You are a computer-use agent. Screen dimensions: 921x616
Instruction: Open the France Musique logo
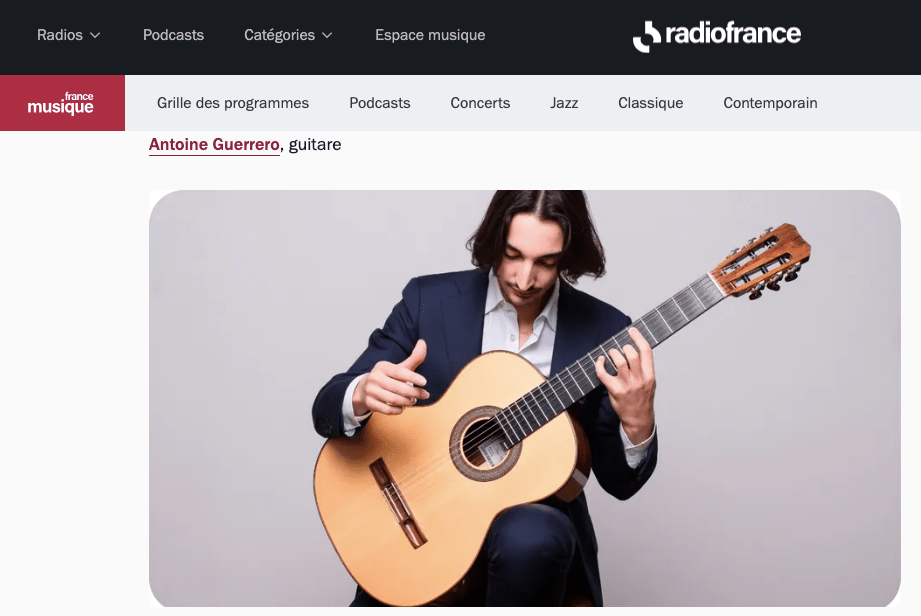click(62, 103)
